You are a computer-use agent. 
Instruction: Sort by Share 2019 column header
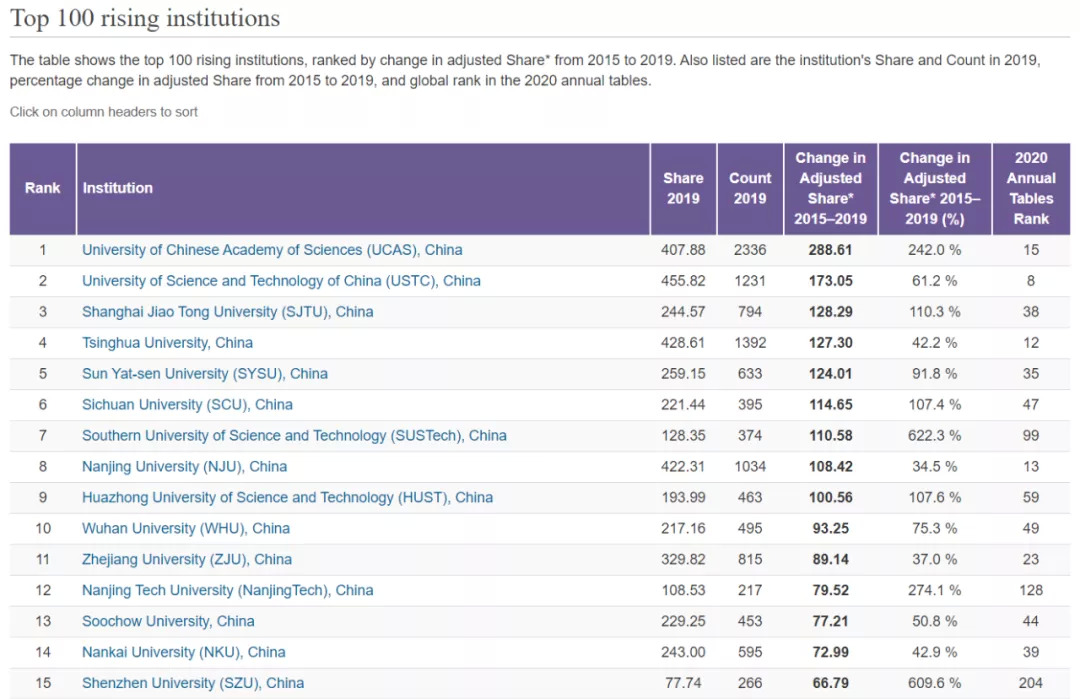pos(683,188)
